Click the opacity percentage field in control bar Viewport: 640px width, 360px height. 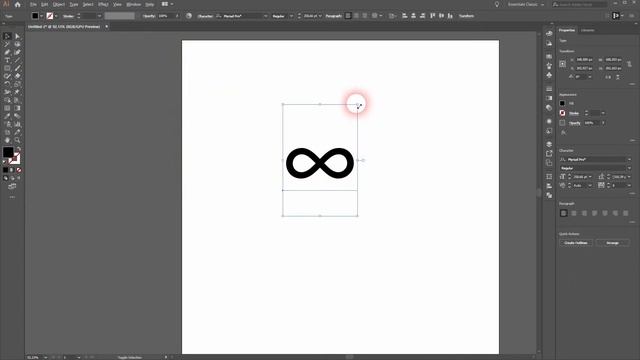click(x=166, y=16)
